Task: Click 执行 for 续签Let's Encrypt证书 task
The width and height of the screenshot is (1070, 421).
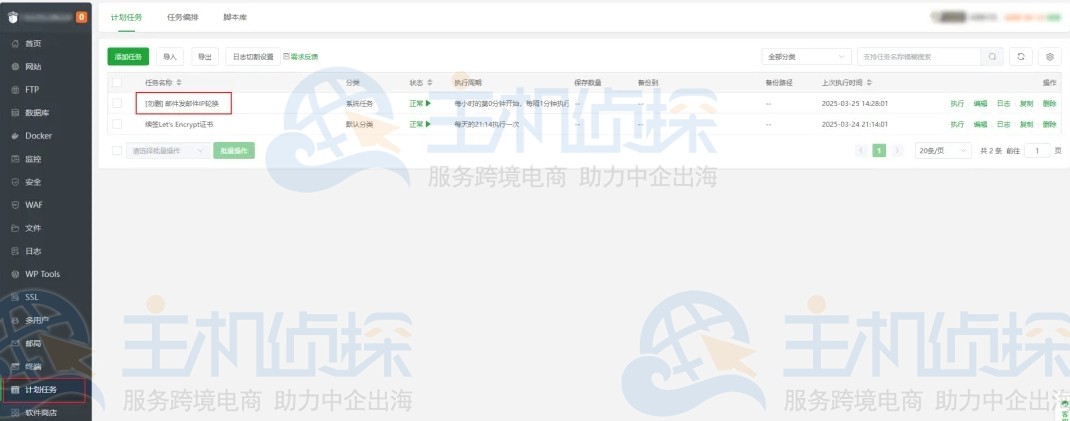Action: click(x=957, y=125)
